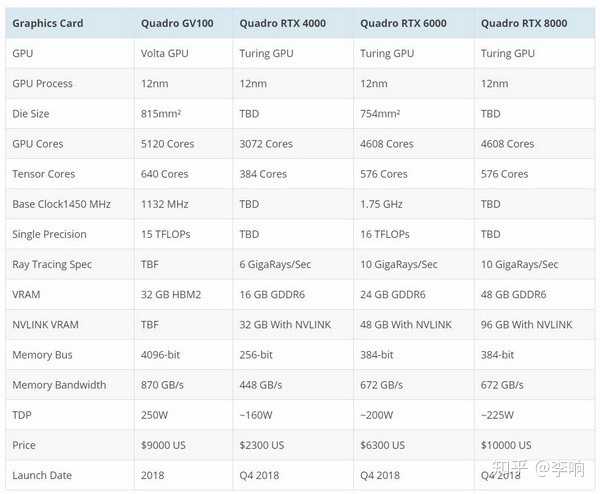The width and height of the screenshot is (600, 494).
Task: Click the 448 GB/s bandwidth cell
Action: click(263, 385)
